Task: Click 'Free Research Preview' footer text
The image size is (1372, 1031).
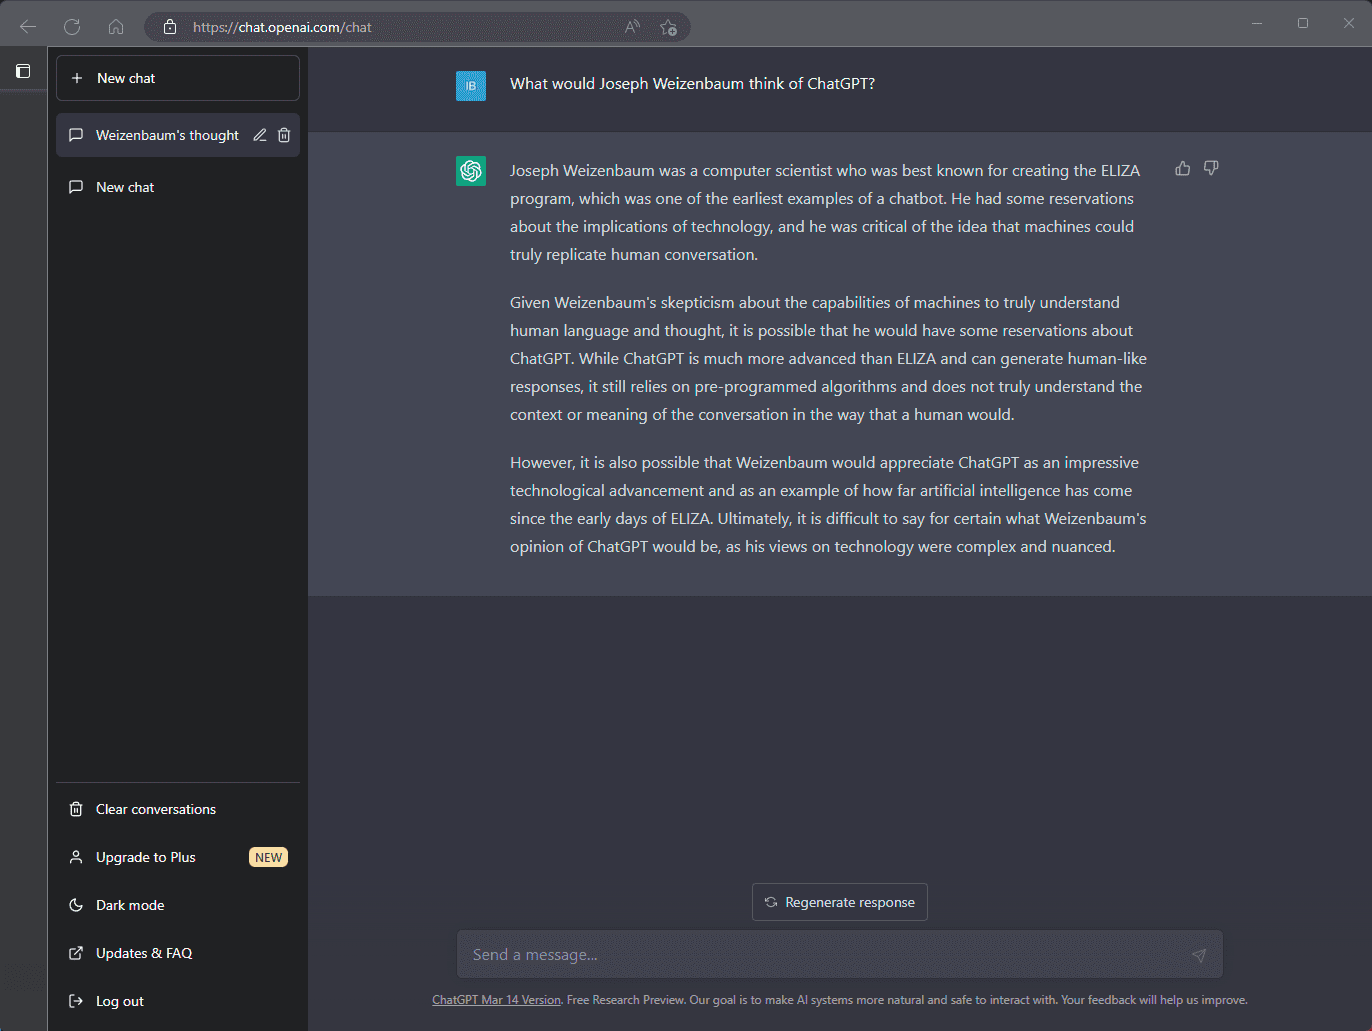Action: (x=626, y=1000)
